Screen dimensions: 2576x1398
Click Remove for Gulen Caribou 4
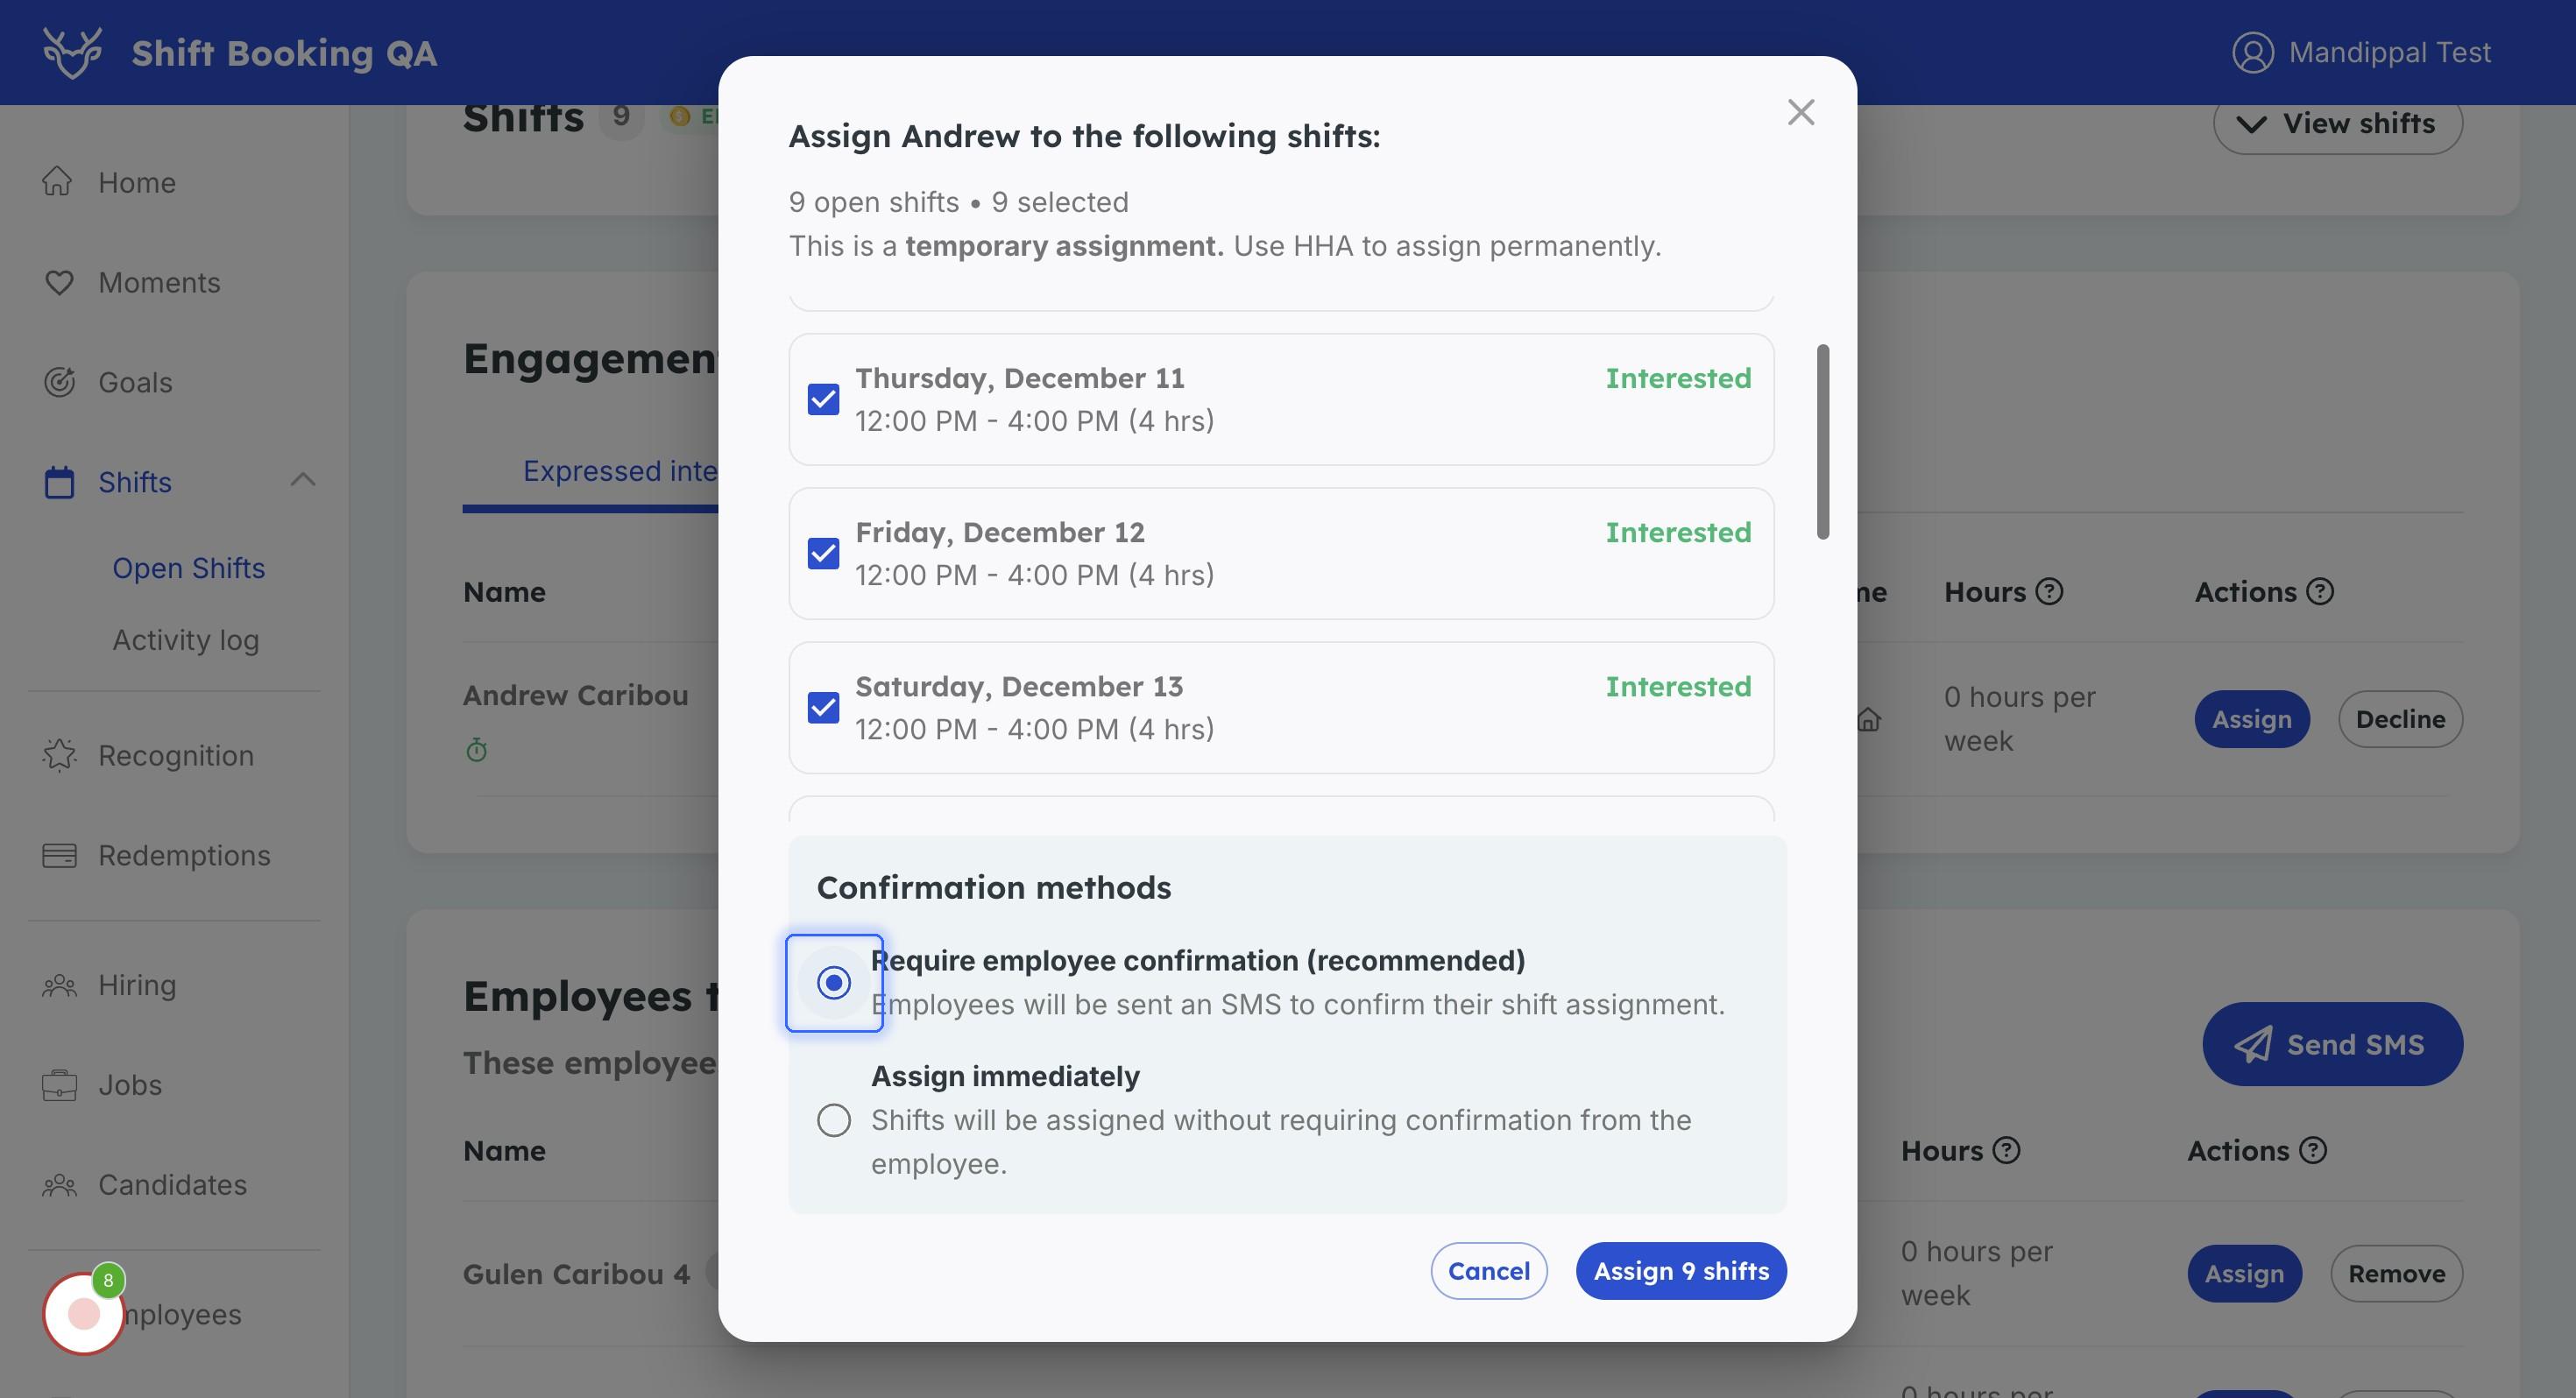click(2396, 1273)
